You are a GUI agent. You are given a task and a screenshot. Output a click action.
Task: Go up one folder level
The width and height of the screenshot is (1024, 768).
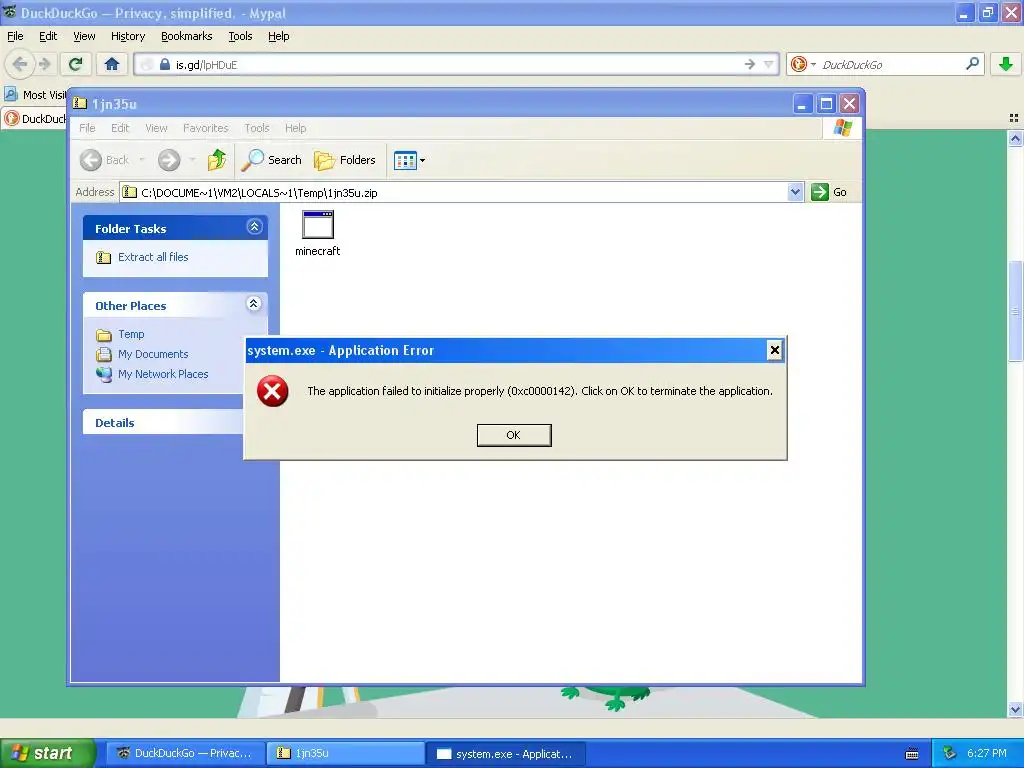click(217, 160)
